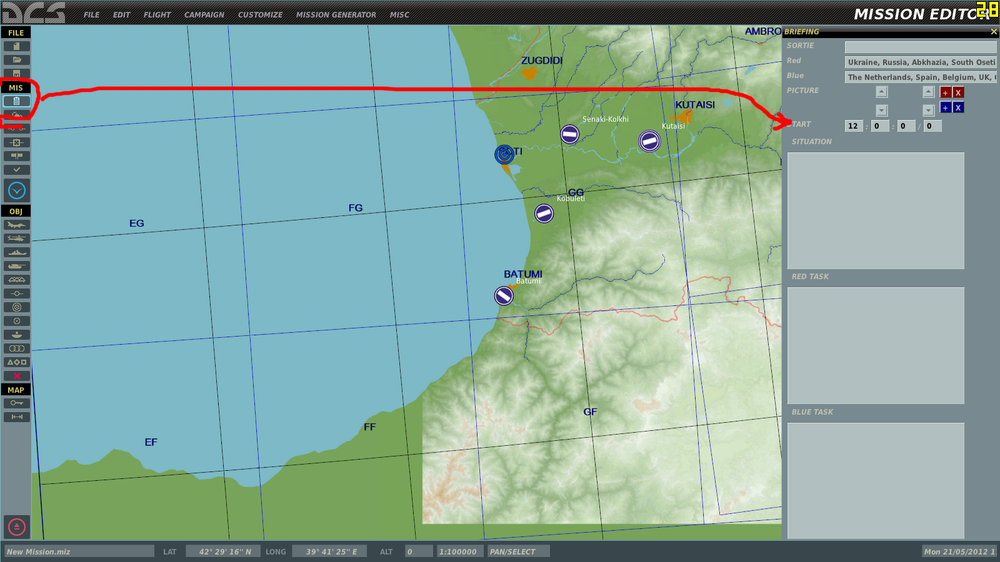The image size is (1000, 562).
Task: Click the Red coalition countries field
Action: (x=920, y=62)
